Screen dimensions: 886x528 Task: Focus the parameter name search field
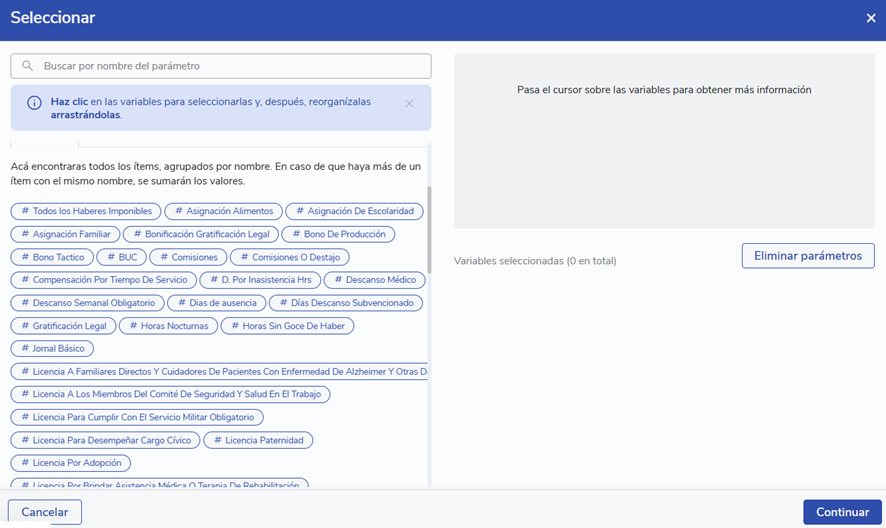[x=230, y=66]
